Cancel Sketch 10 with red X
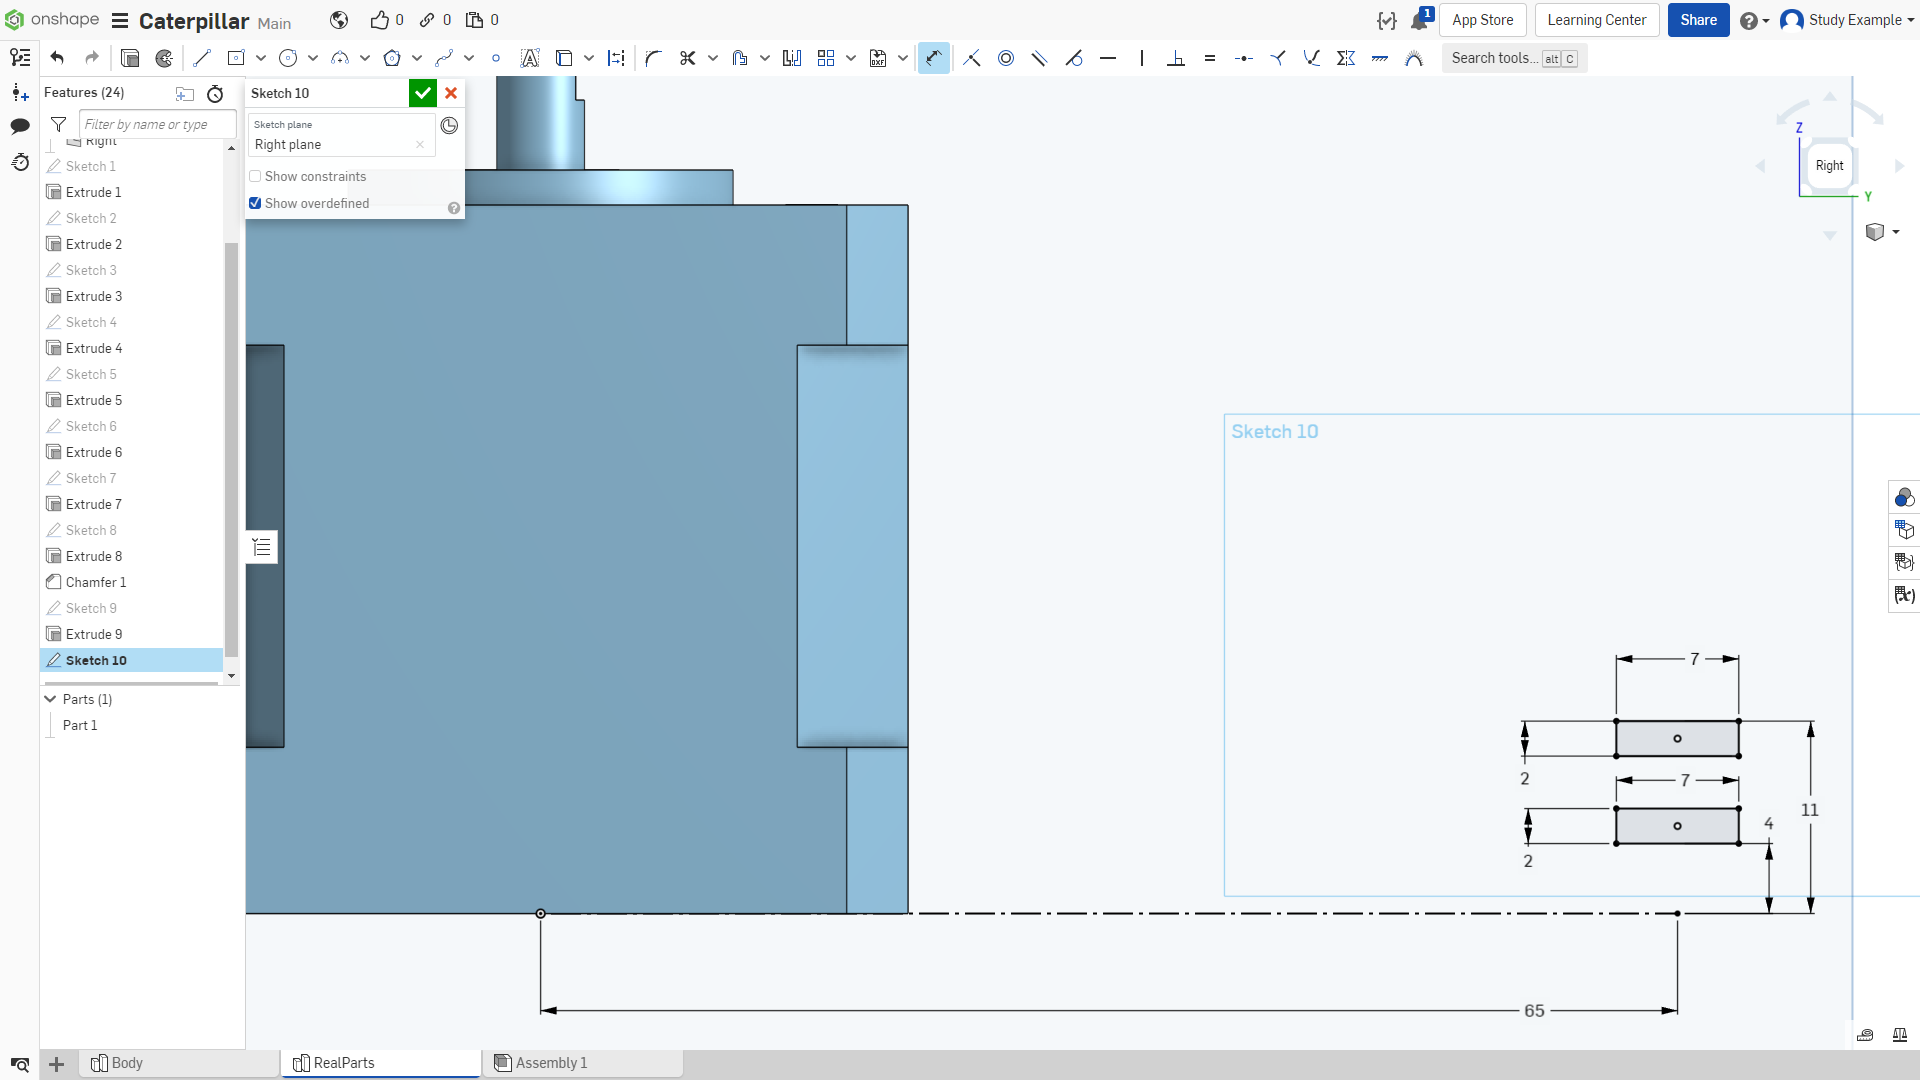Image resolution: width=1920 pixels, height=1080 pixels. click(x=451, y=93)
